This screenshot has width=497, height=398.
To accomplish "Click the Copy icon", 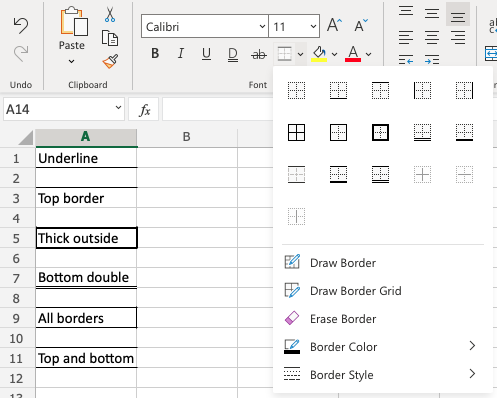I will (110, 38).
